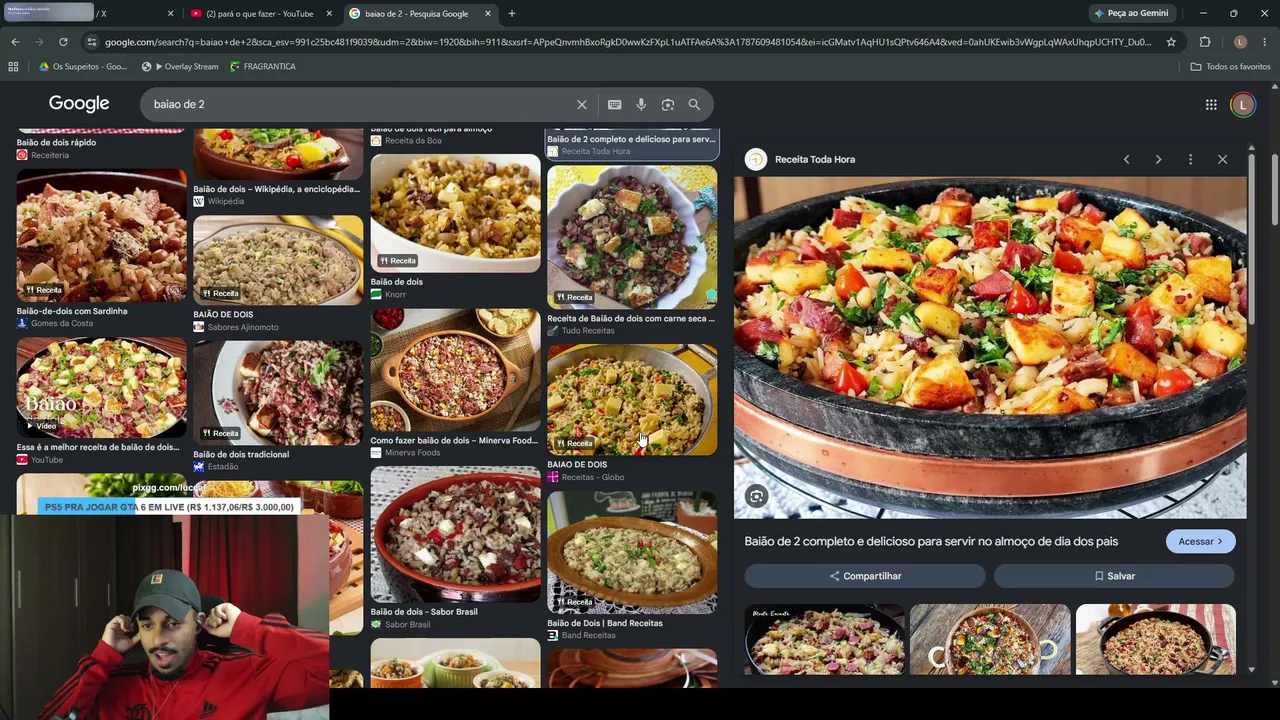The width and height of the screenshot is (1280, 720).
Task: Switch to the X tab
Action: (90, 14)
